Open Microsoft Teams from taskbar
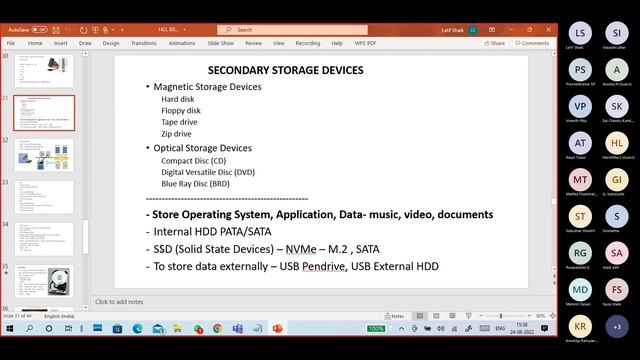 click(238, 328)
